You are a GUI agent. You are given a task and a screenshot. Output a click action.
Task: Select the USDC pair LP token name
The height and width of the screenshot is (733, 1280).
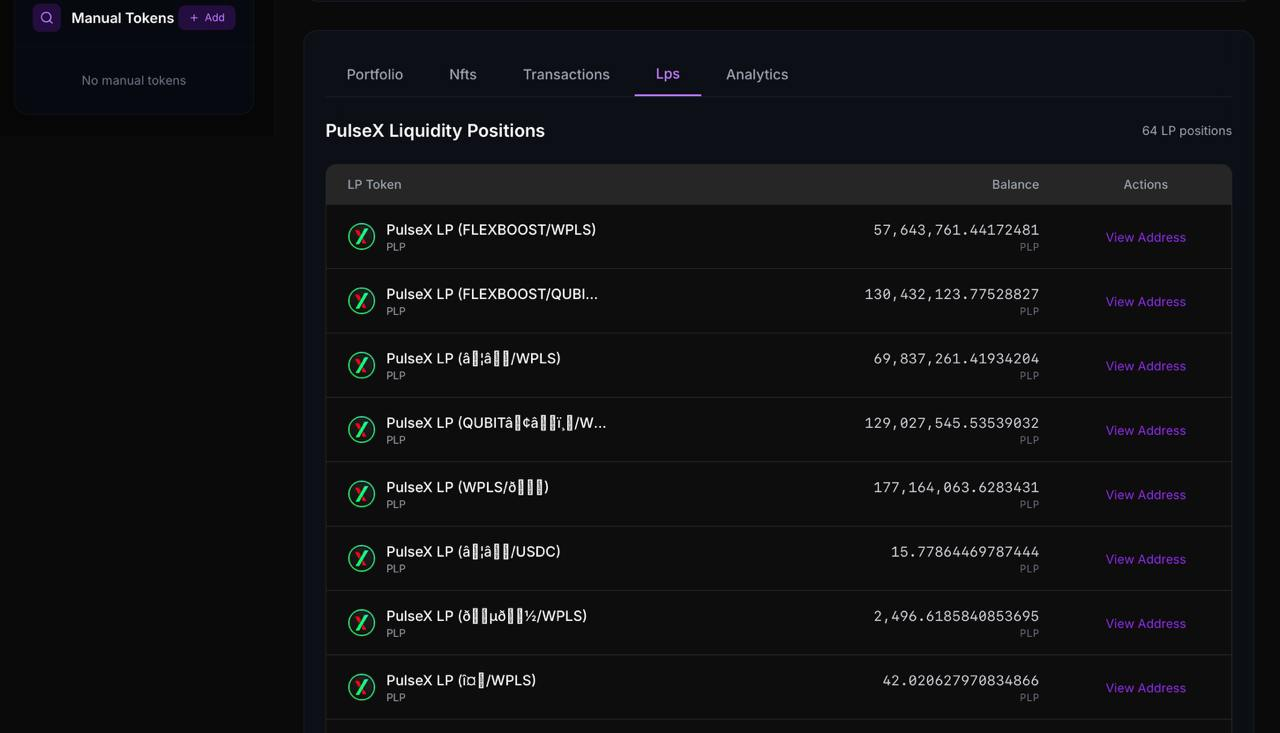pos(473,552)
